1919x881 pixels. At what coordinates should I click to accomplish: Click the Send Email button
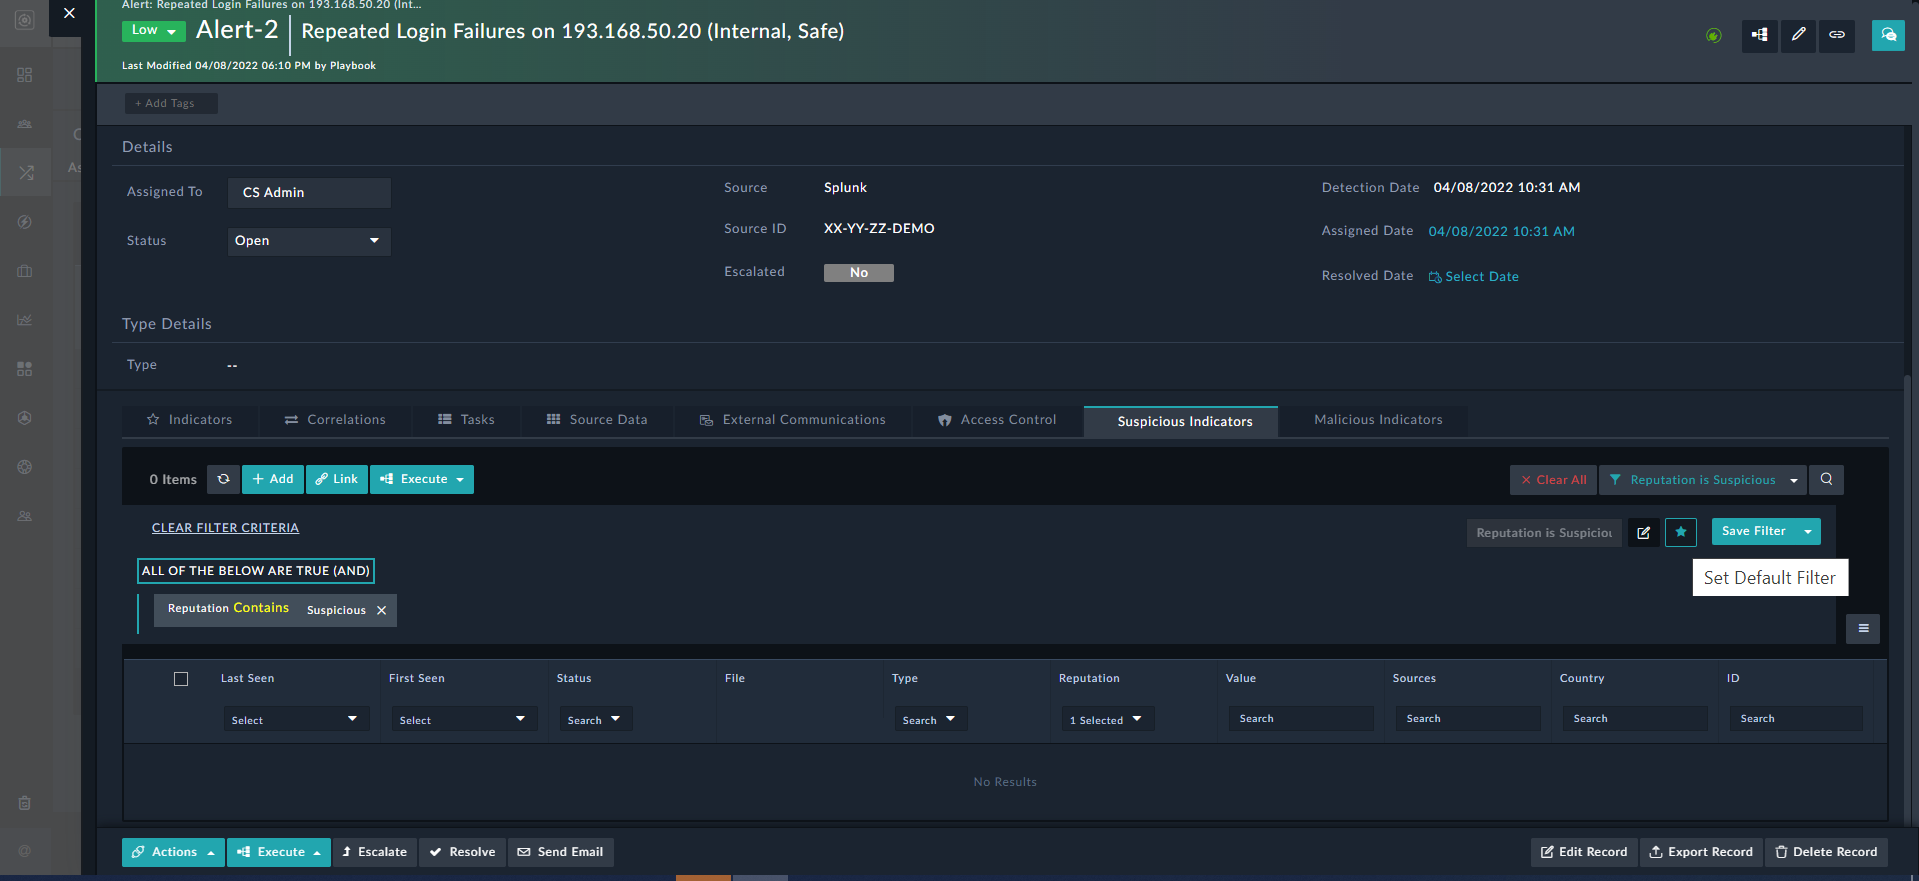[561, 852]
